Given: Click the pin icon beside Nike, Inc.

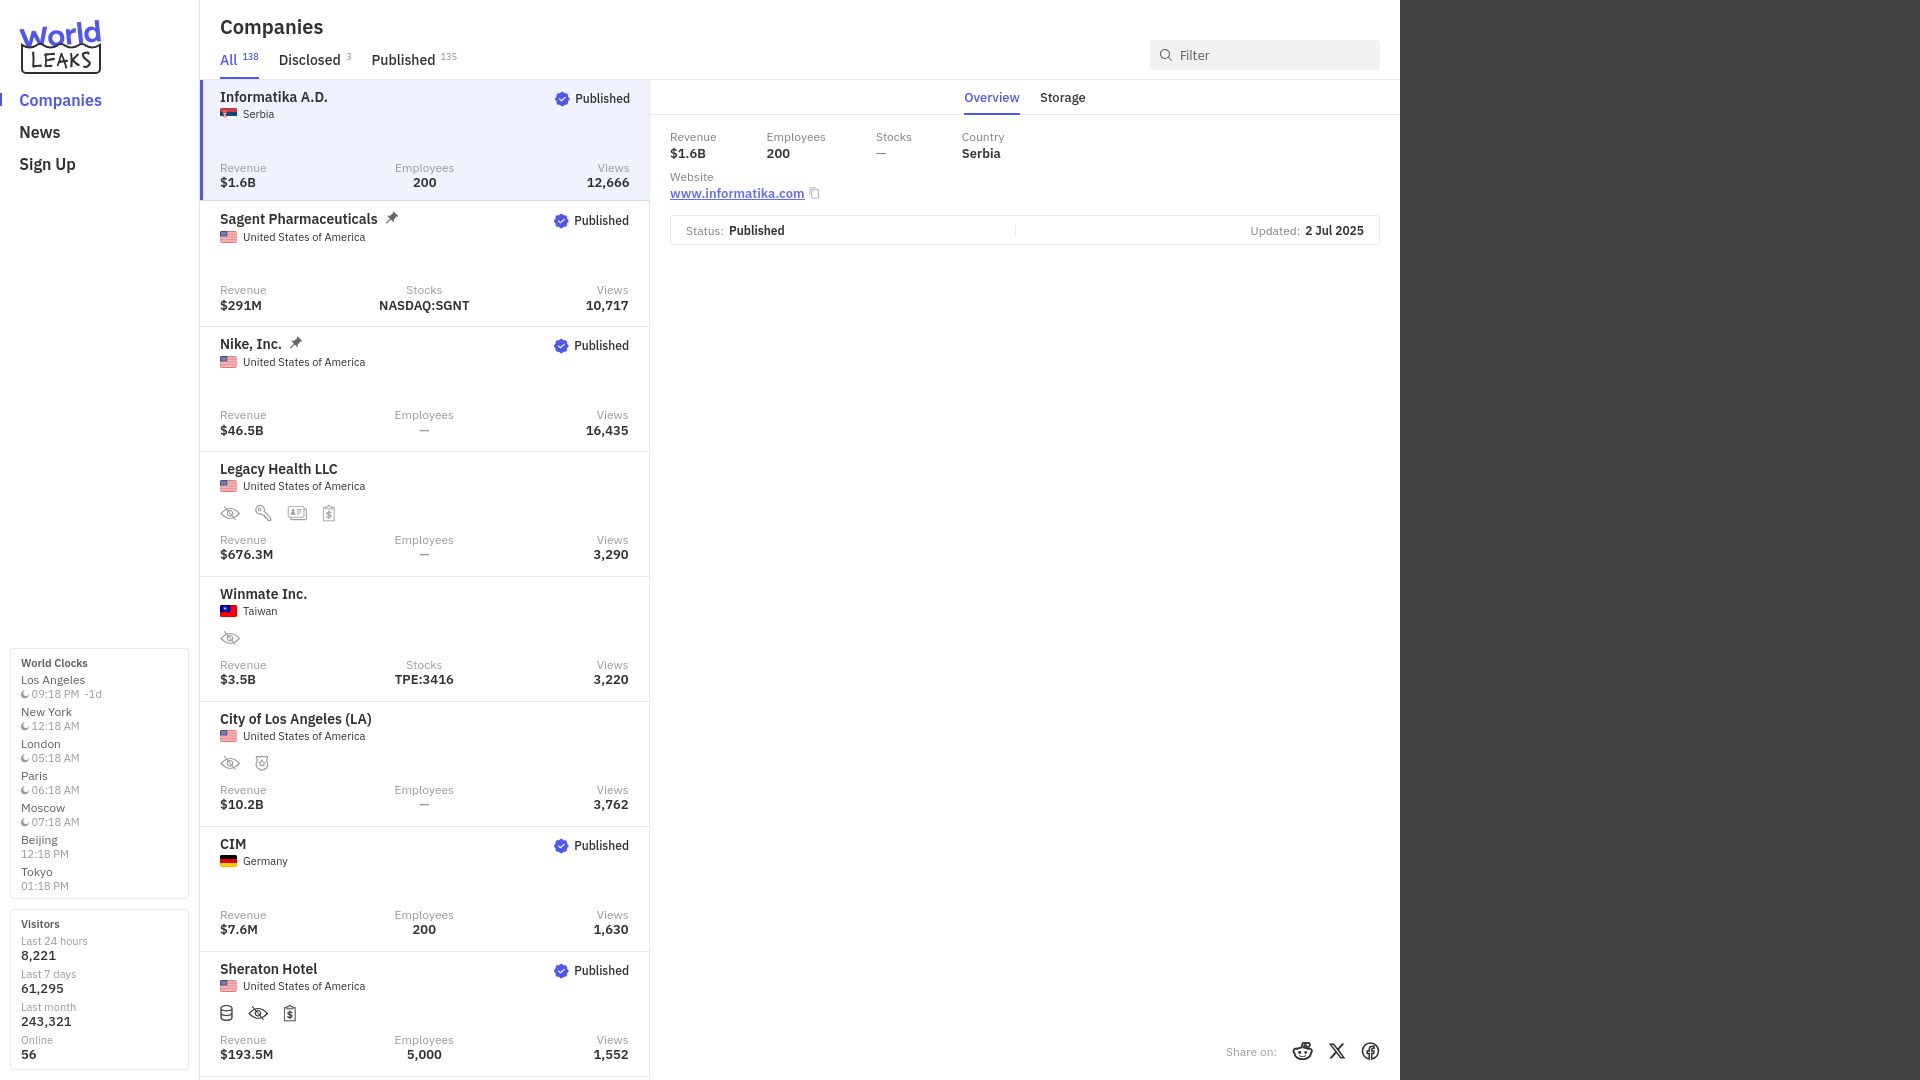Looking at the screenshot, I should click(296, 343).
